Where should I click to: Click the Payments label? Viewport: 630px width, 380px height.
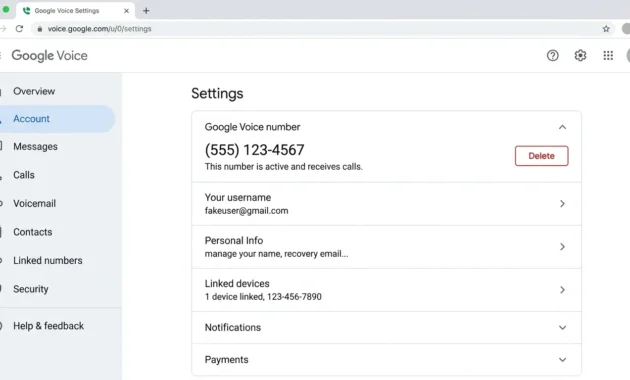[x=227, y=360]
